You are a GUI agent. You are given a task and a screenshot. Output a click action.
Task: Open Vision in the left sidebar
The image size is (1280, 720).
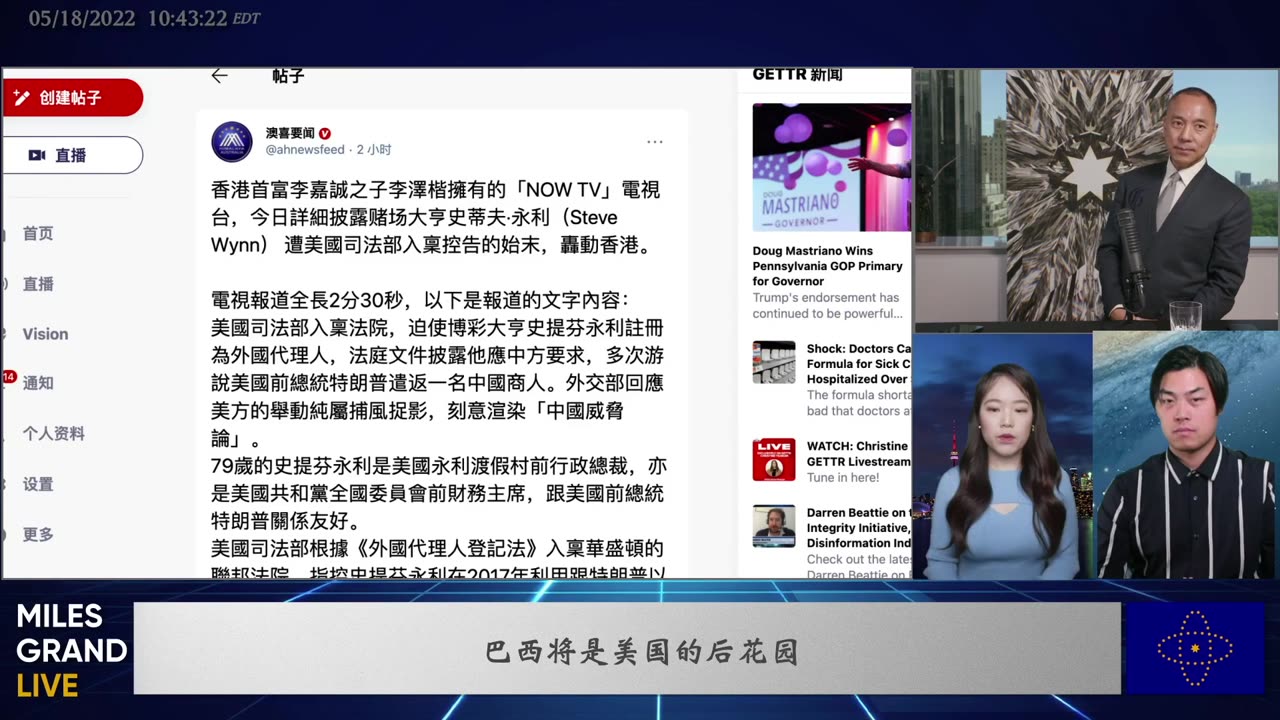pyautogui.click(x=45, y=334)
